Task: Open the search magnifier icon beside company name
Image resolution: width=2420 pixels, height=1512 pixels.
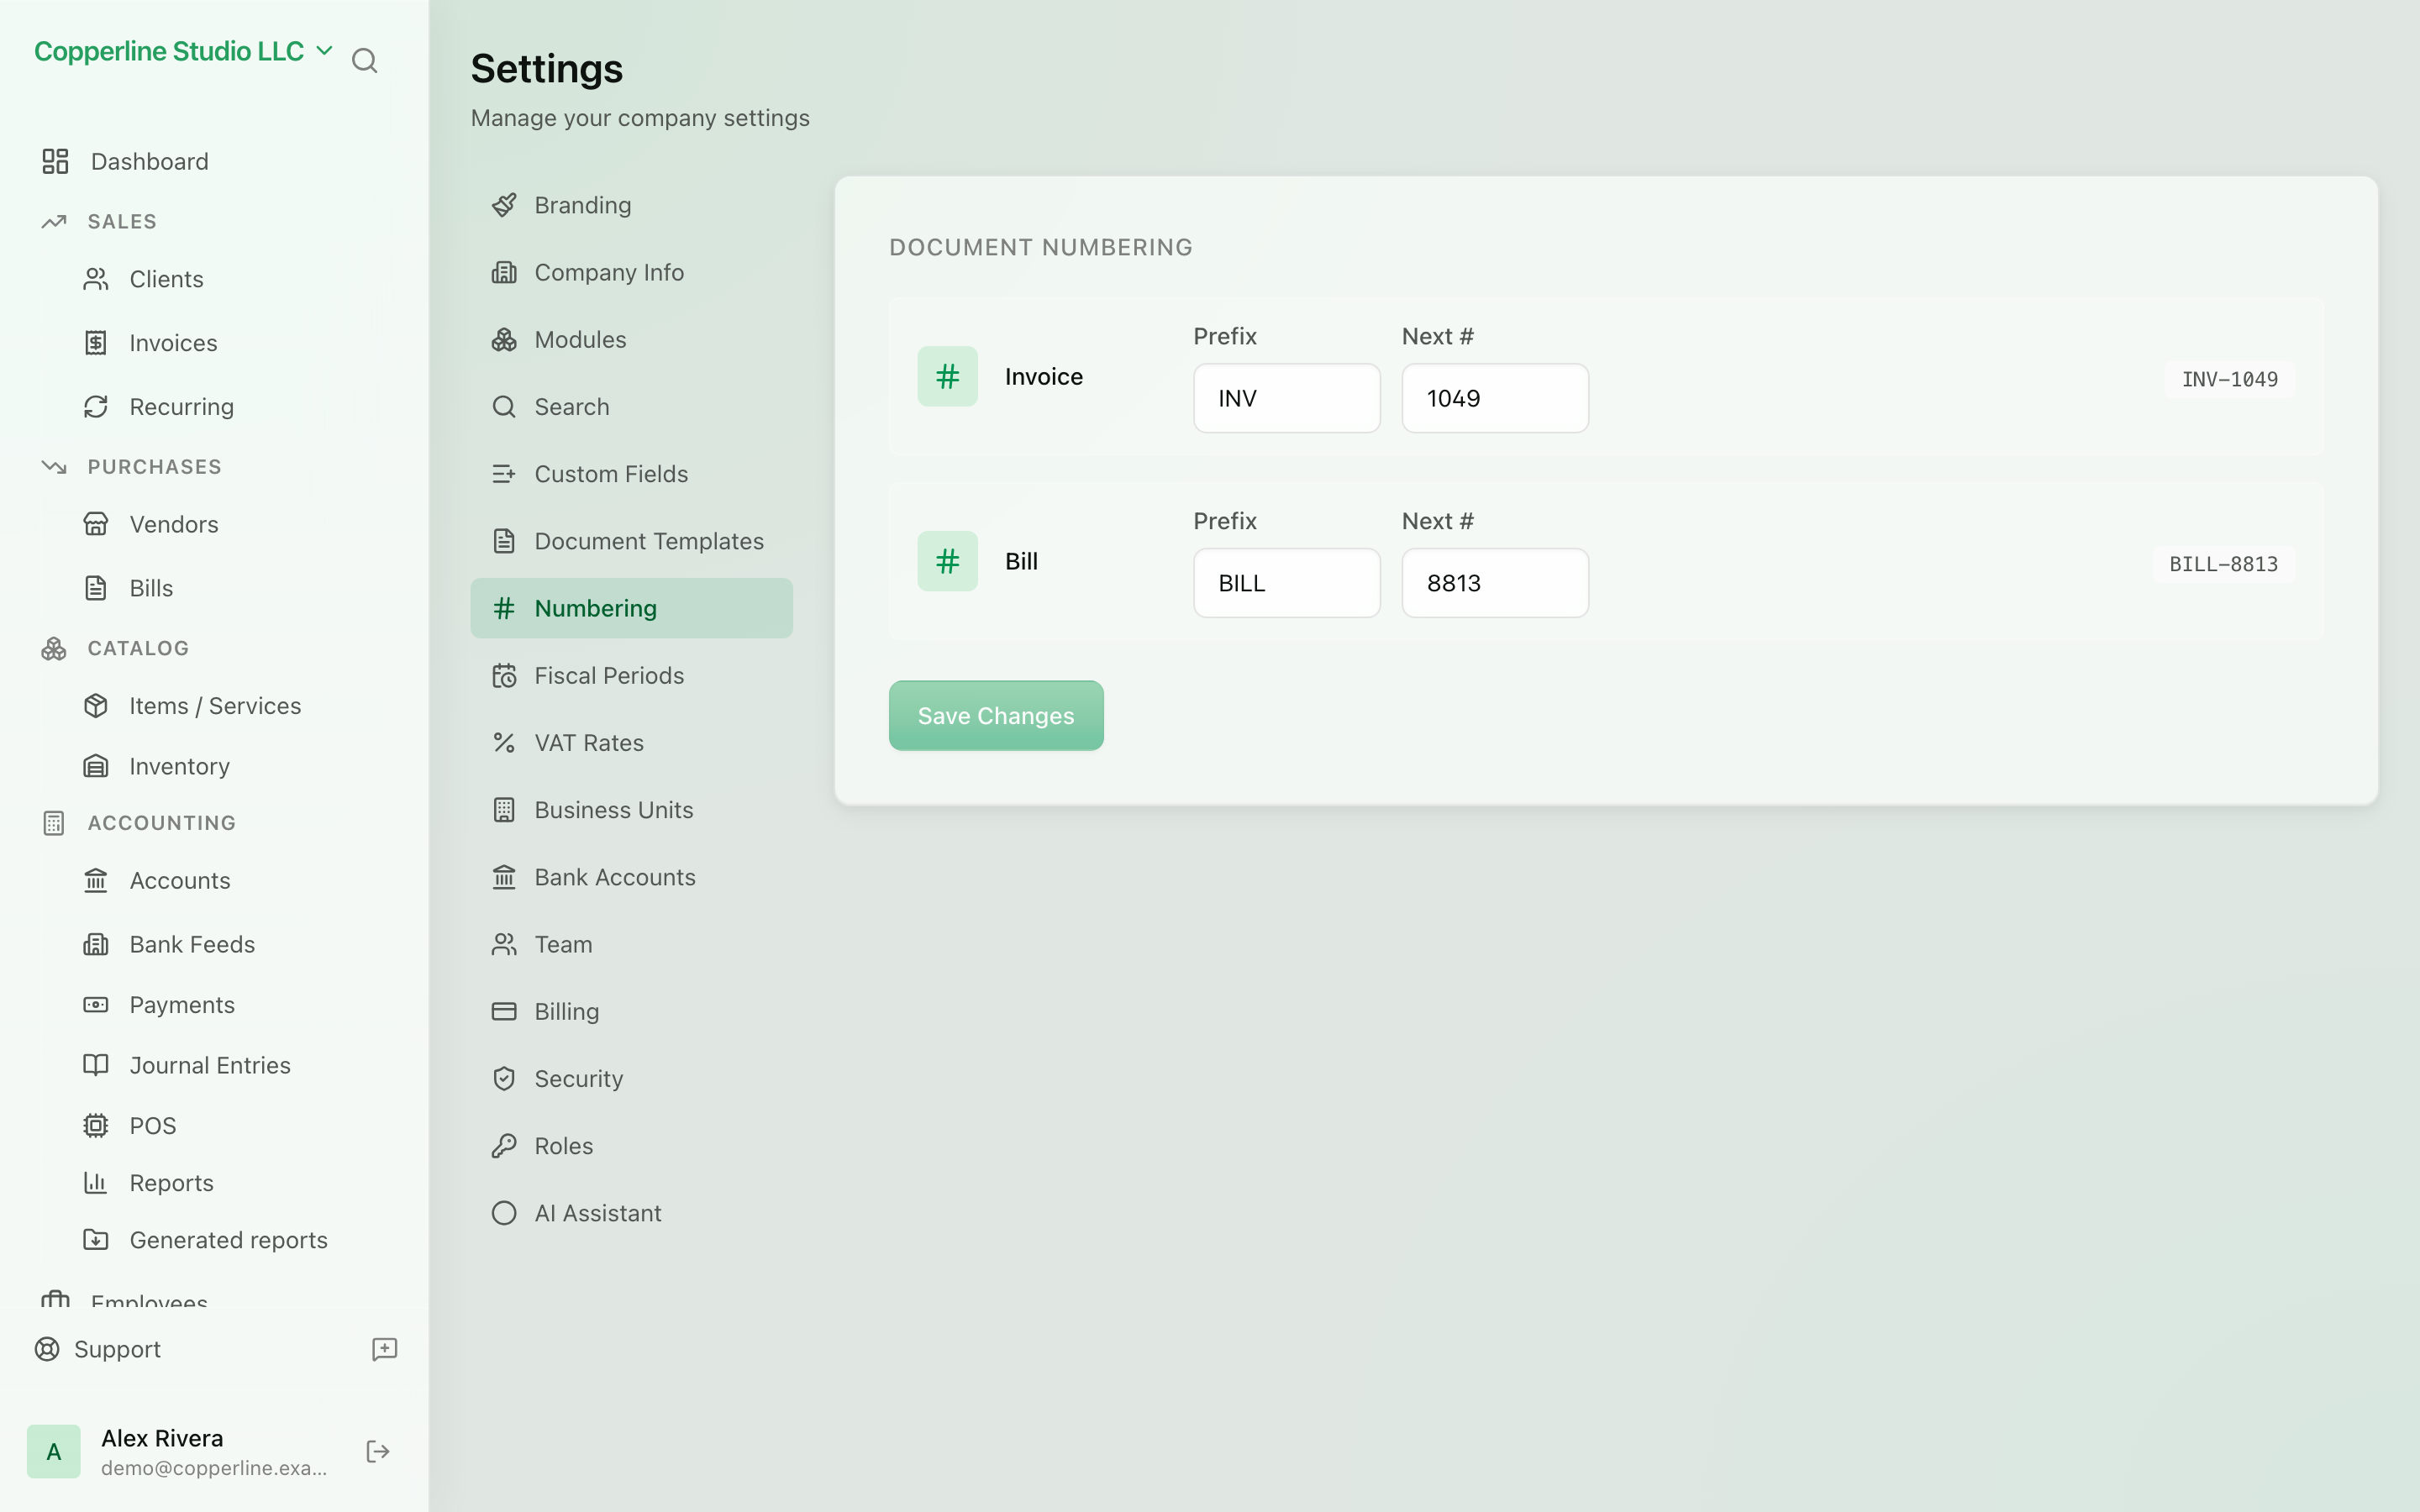Action: click(x=364, y=61)
